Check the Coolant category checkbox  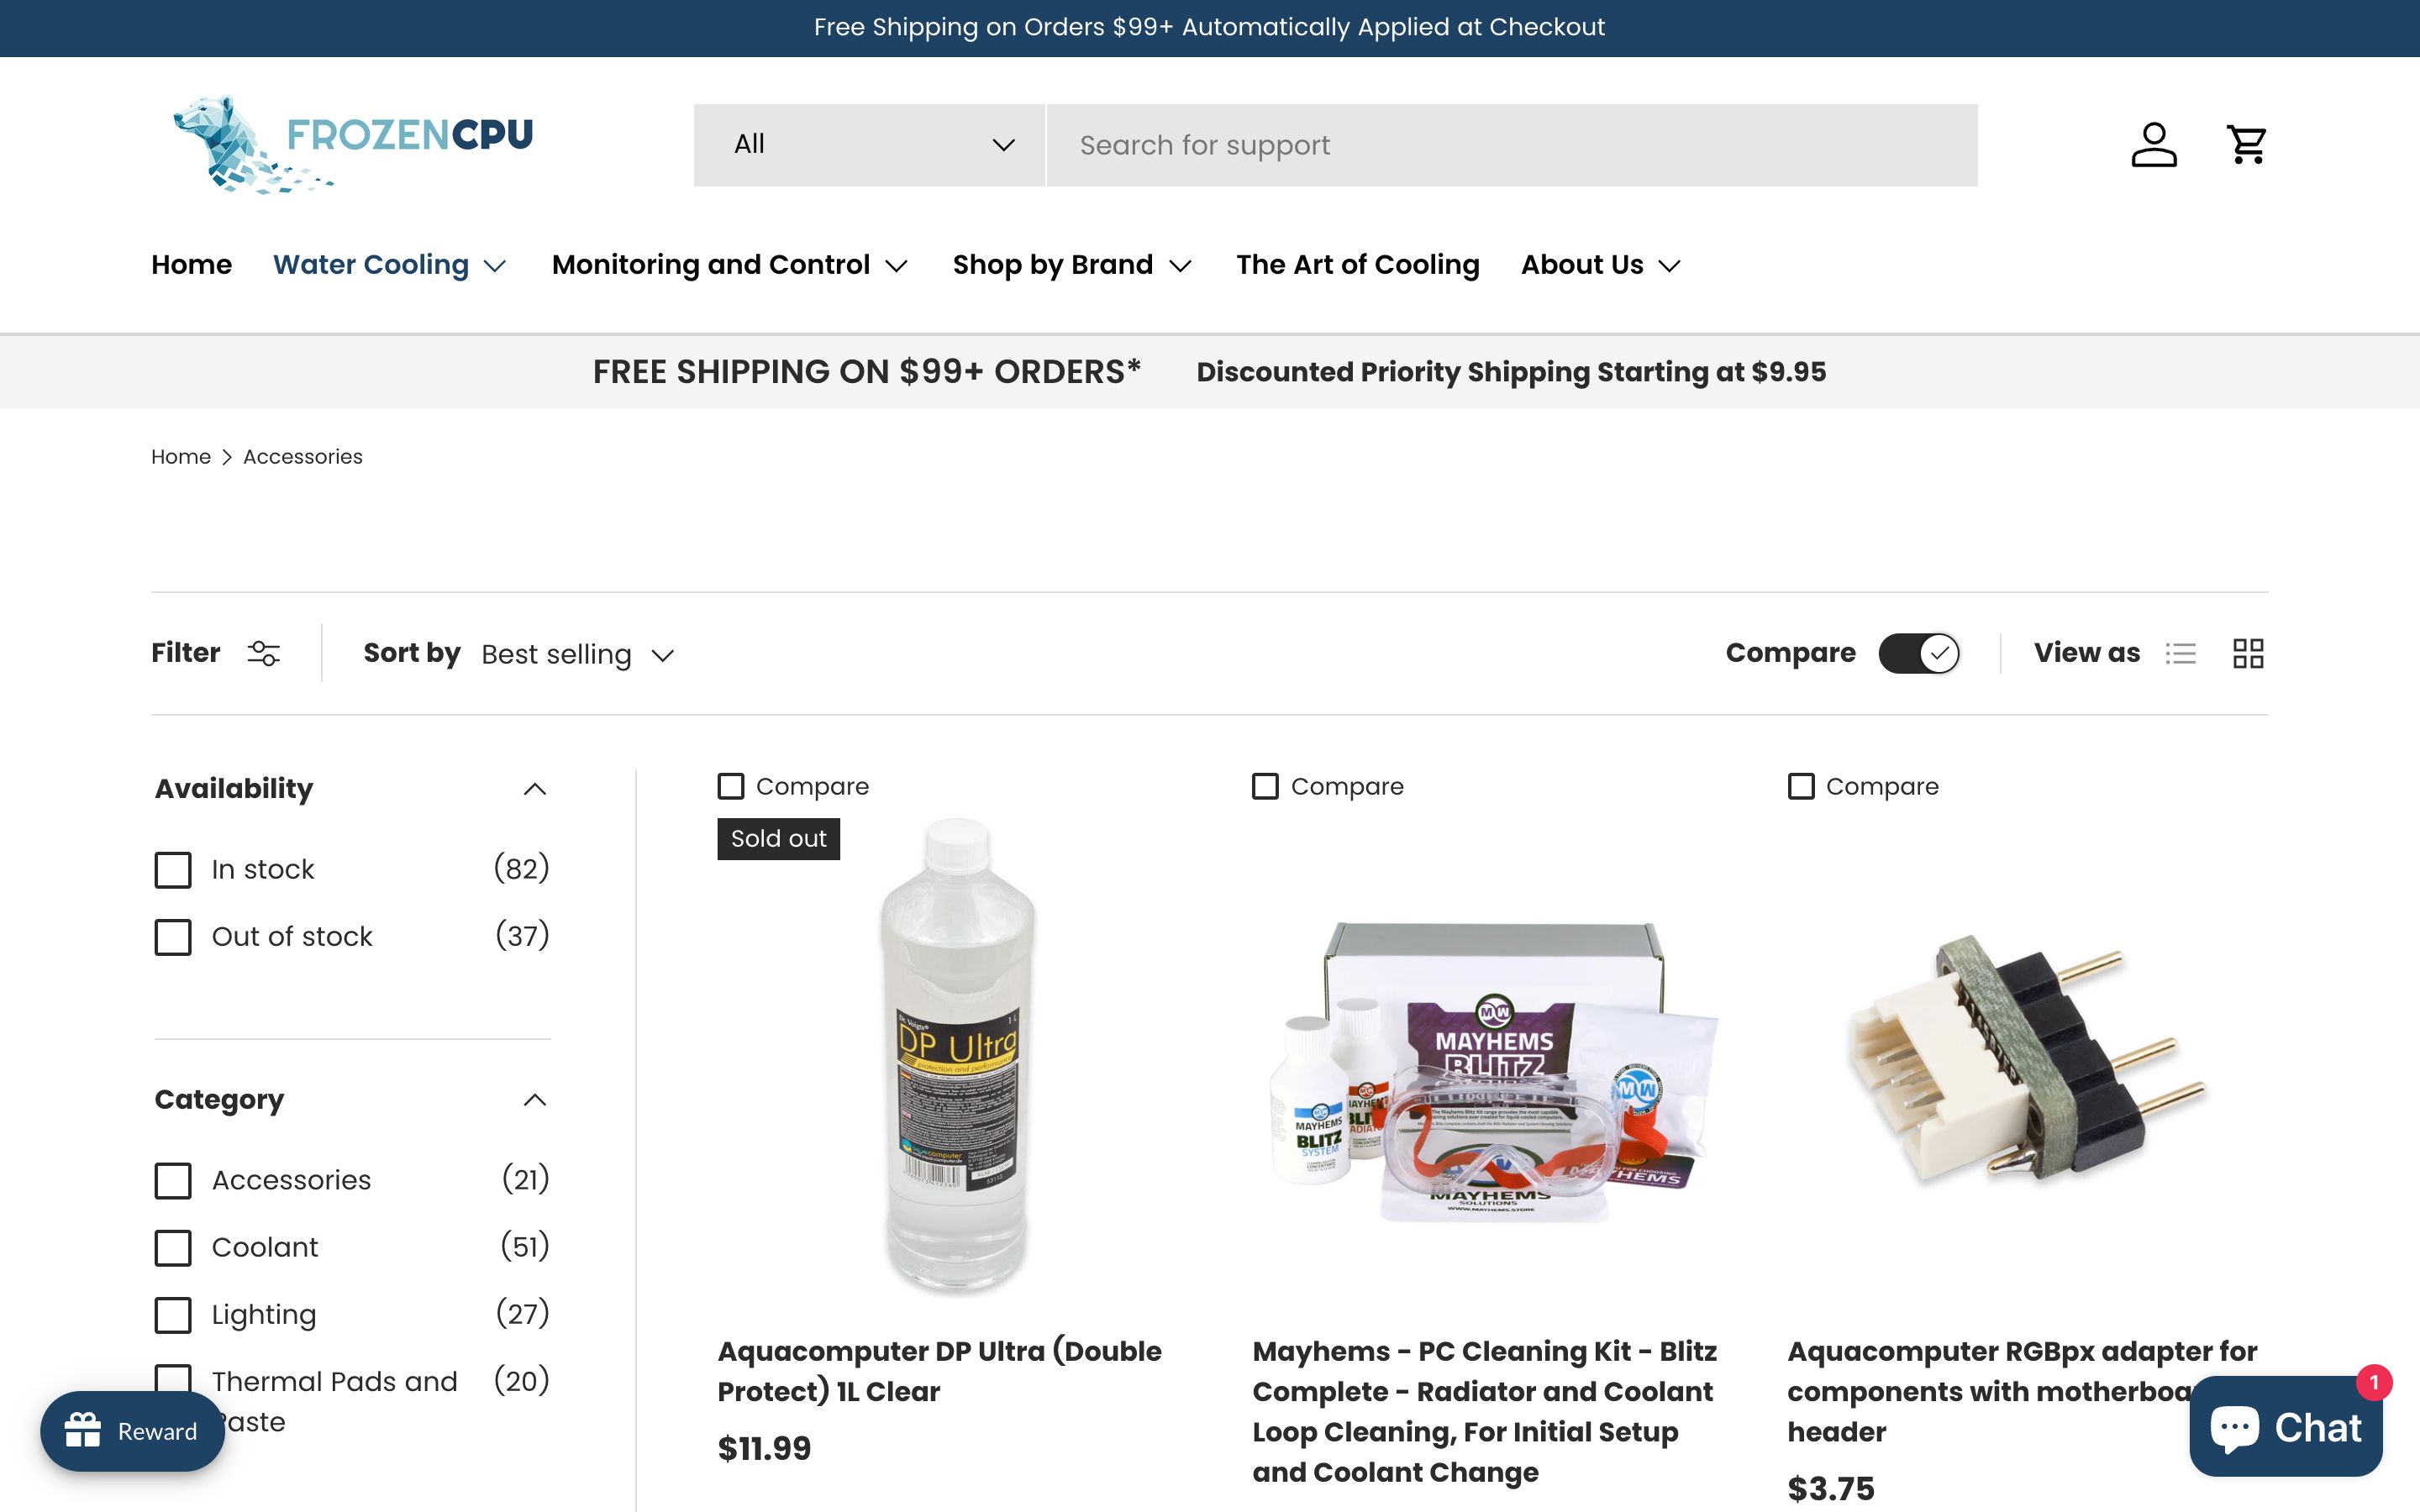tap(172, 1247)
